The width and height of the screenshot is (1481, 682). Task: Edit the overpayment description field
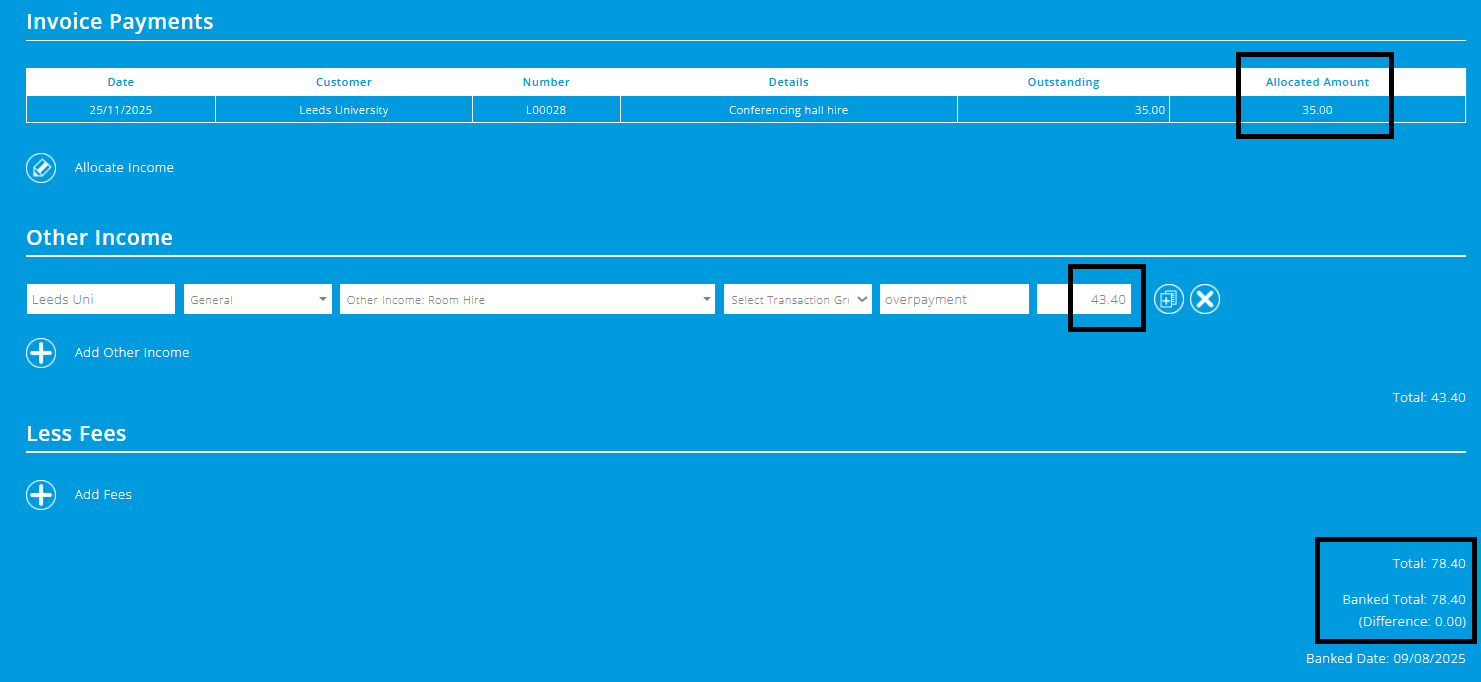point(953,298)
